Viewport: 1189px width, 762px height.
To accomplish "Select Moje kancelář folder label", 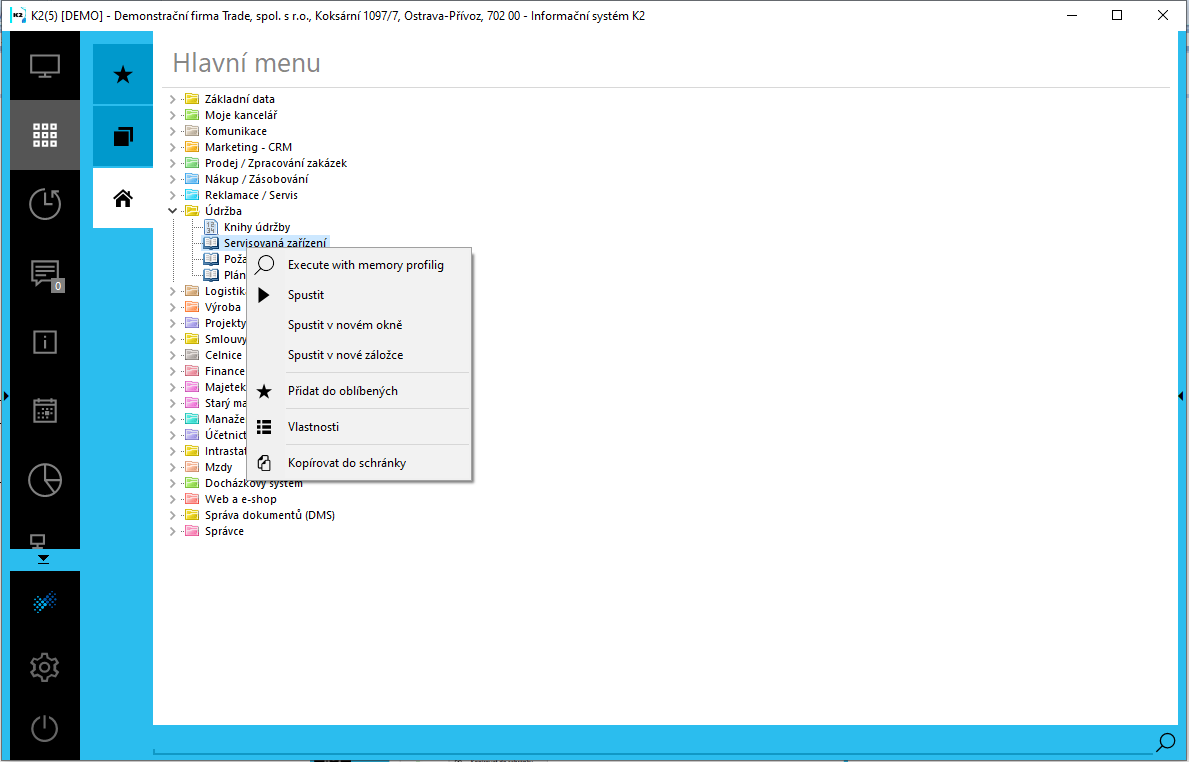I will click(241, 115).
